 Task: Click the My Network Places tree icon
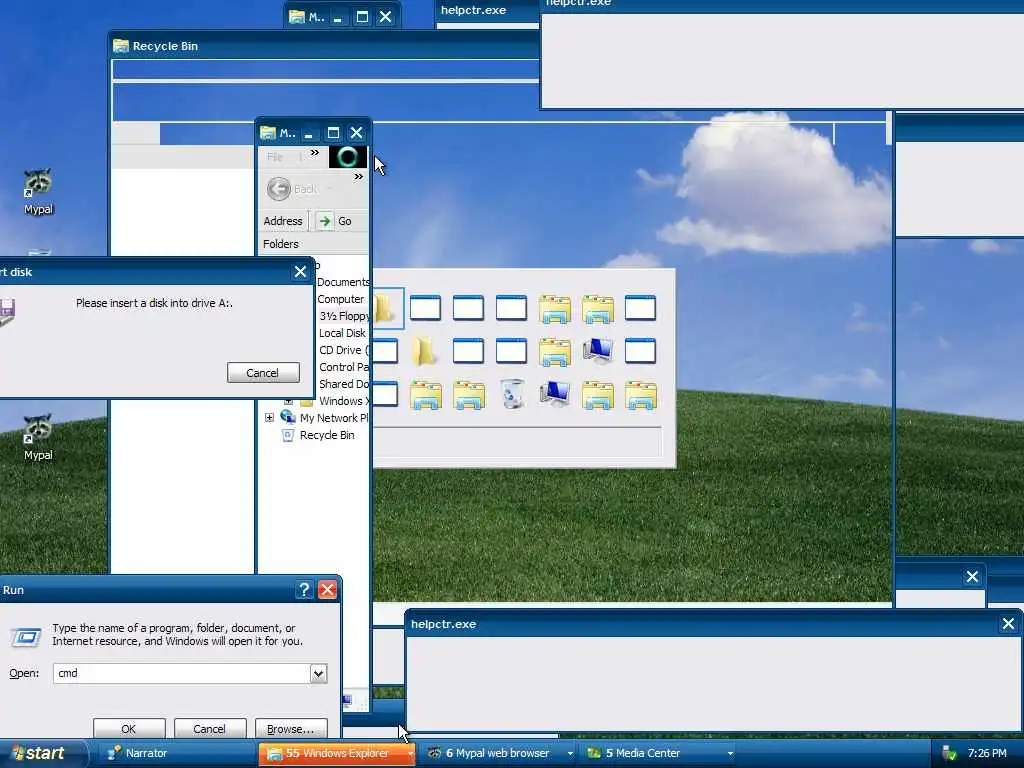pos(288,417)
